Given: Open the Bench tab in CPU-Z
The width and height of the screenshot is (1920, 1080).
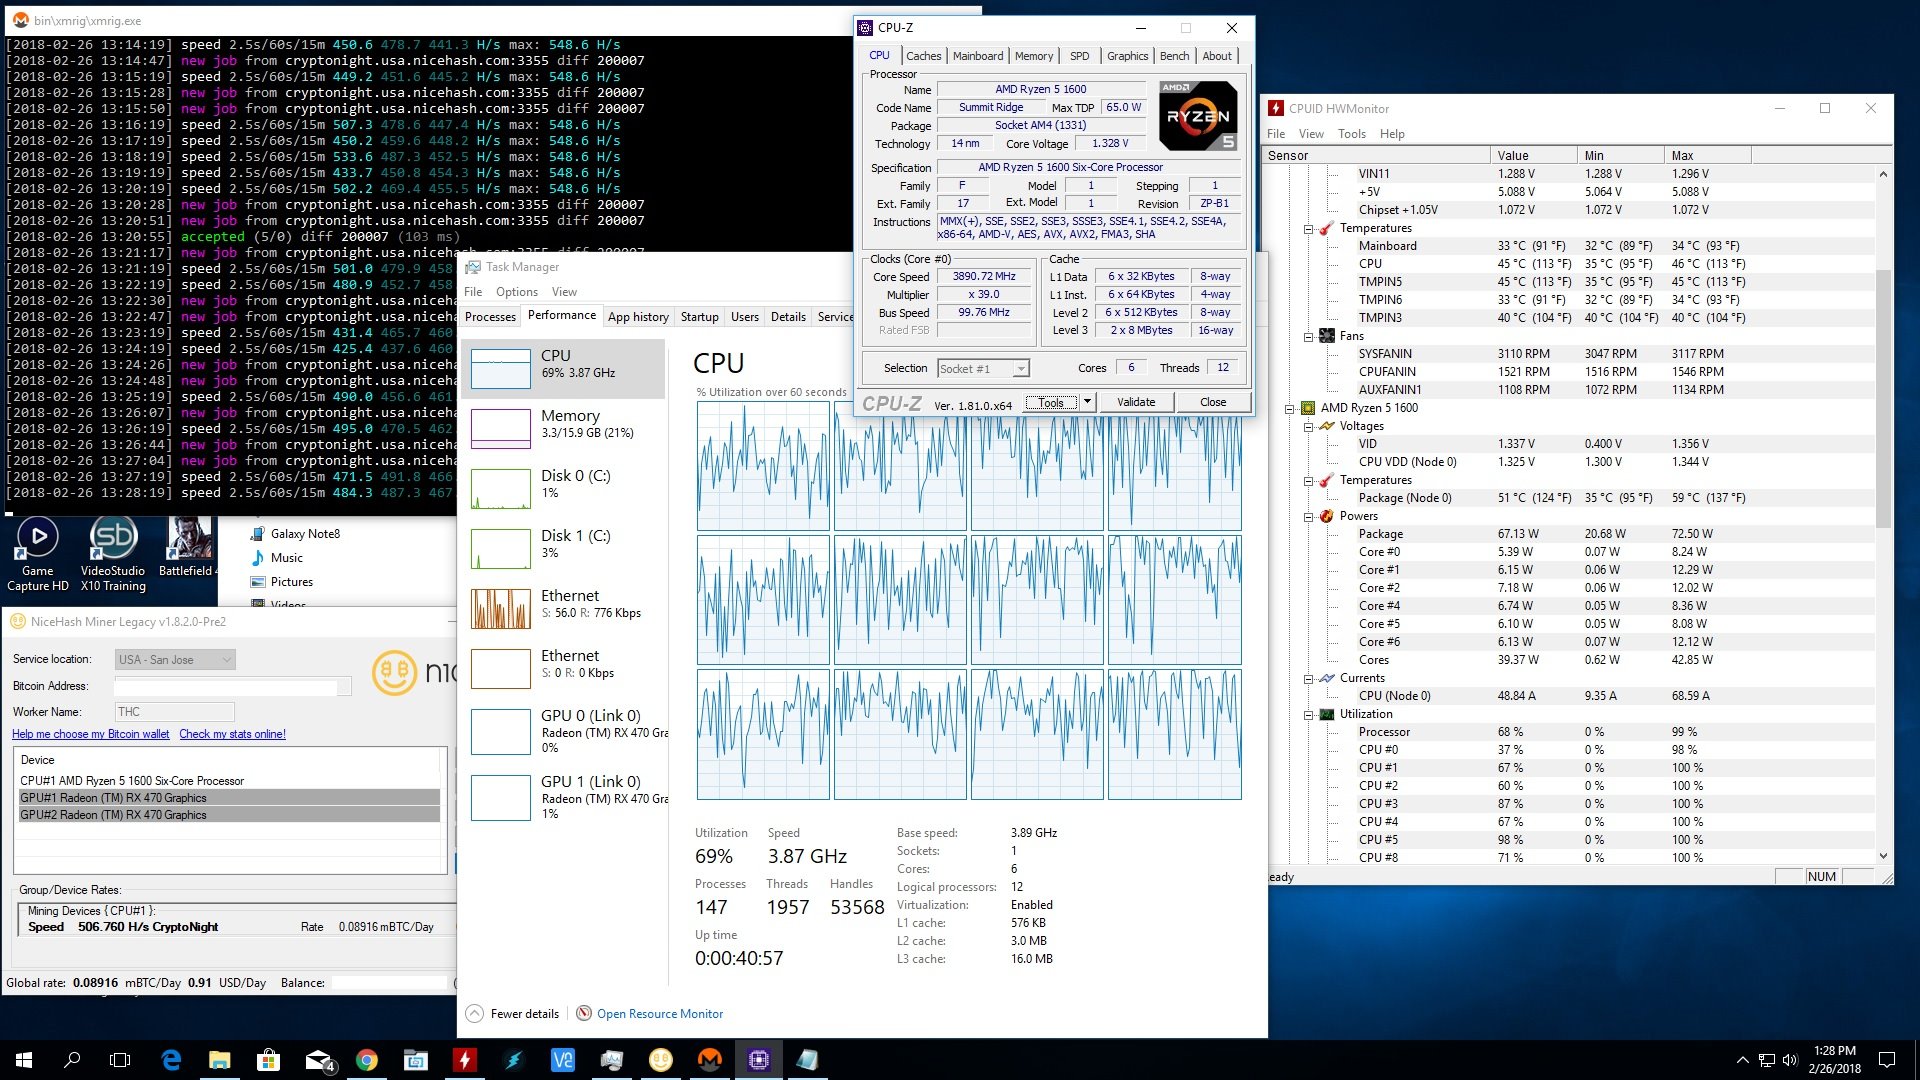Looking at the screenshot, I should pyautogui.click(x=1174, y=56).
